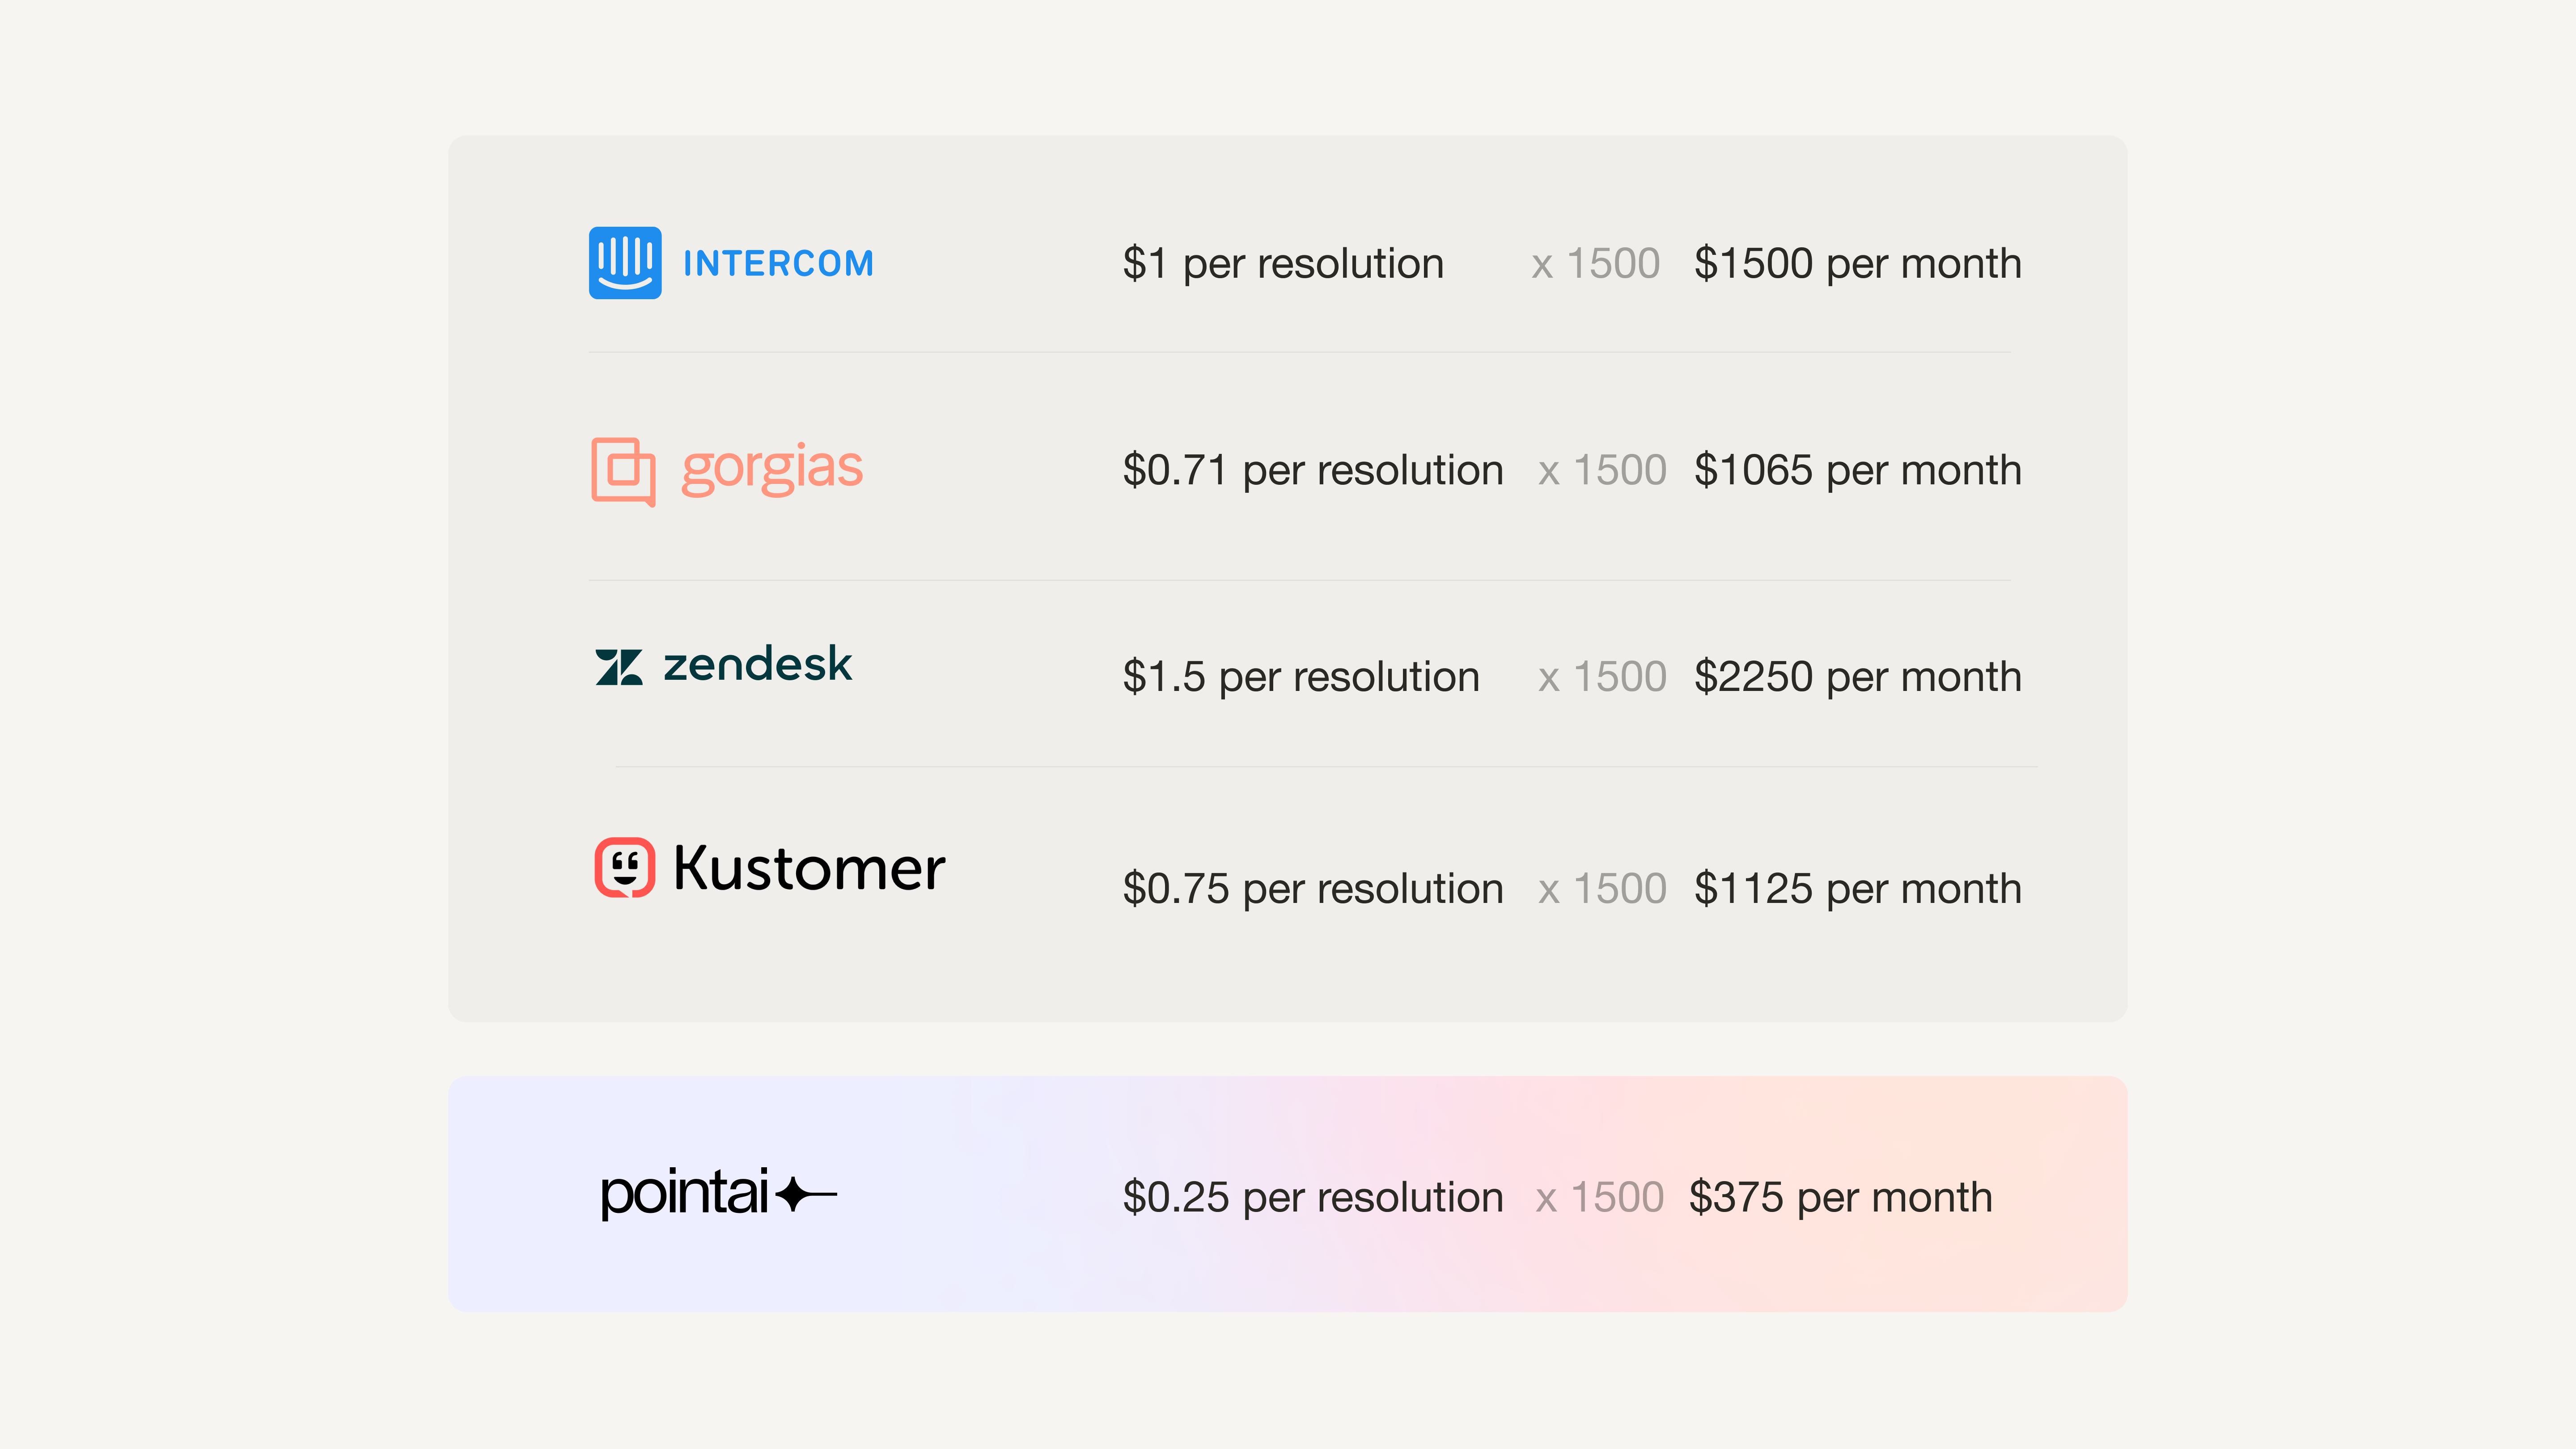The height and width of the screenshot is (1449, 2576).
Task: Click the "$0.75 per resolution" price
Action: click(x=1313, y=889)
